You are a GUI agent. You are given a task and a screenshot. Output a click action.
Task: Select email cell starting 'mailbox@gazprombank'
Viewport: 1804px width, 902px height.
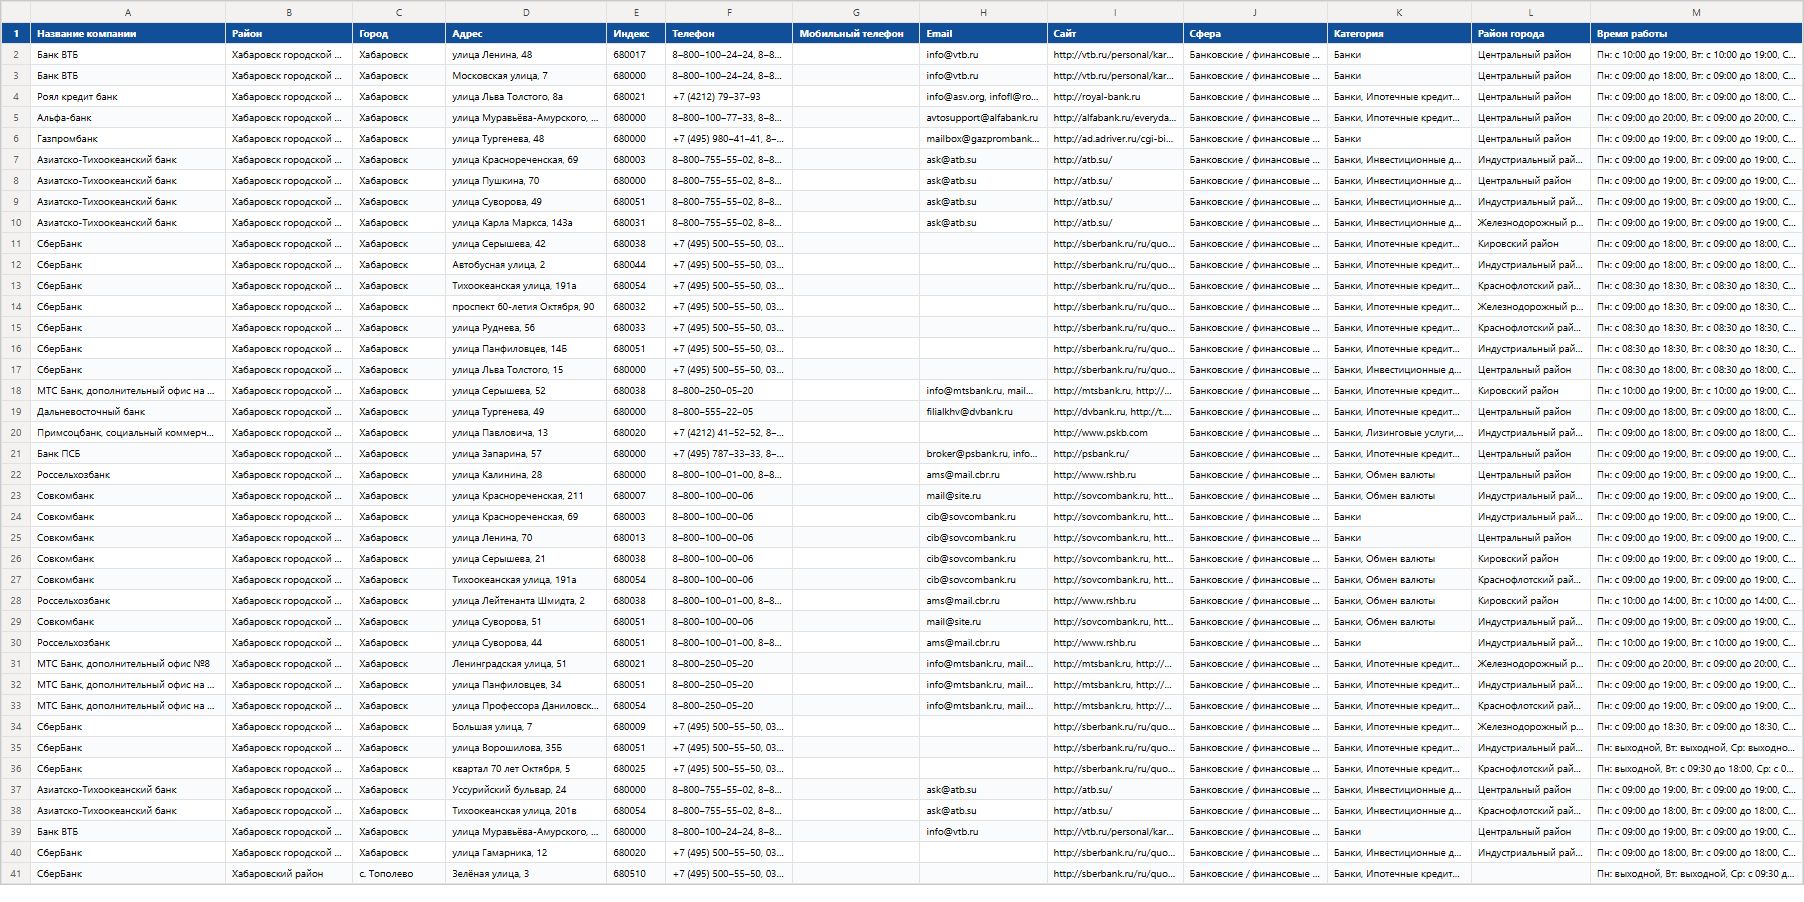(983, 139)
